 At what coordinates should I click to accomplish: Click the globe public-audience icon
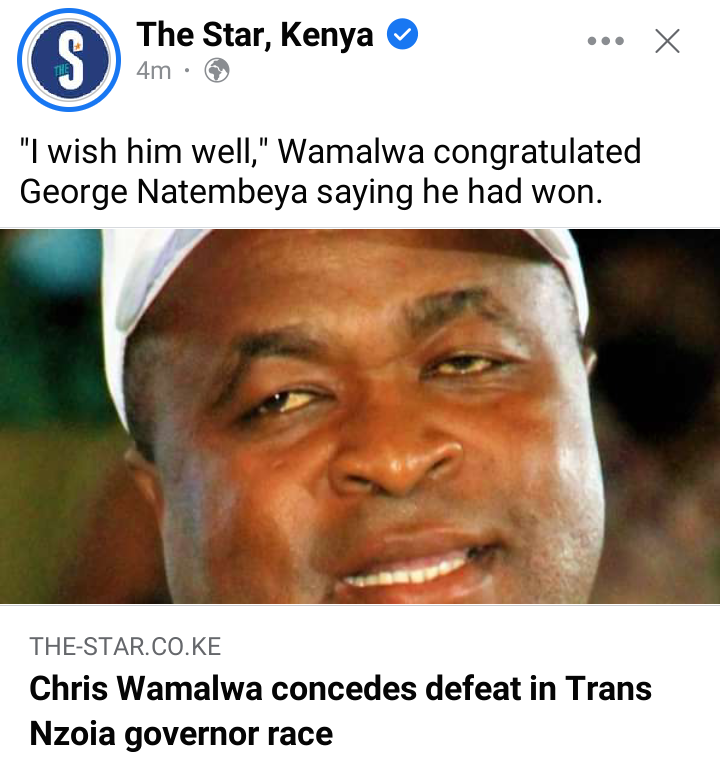coord(217,71)
